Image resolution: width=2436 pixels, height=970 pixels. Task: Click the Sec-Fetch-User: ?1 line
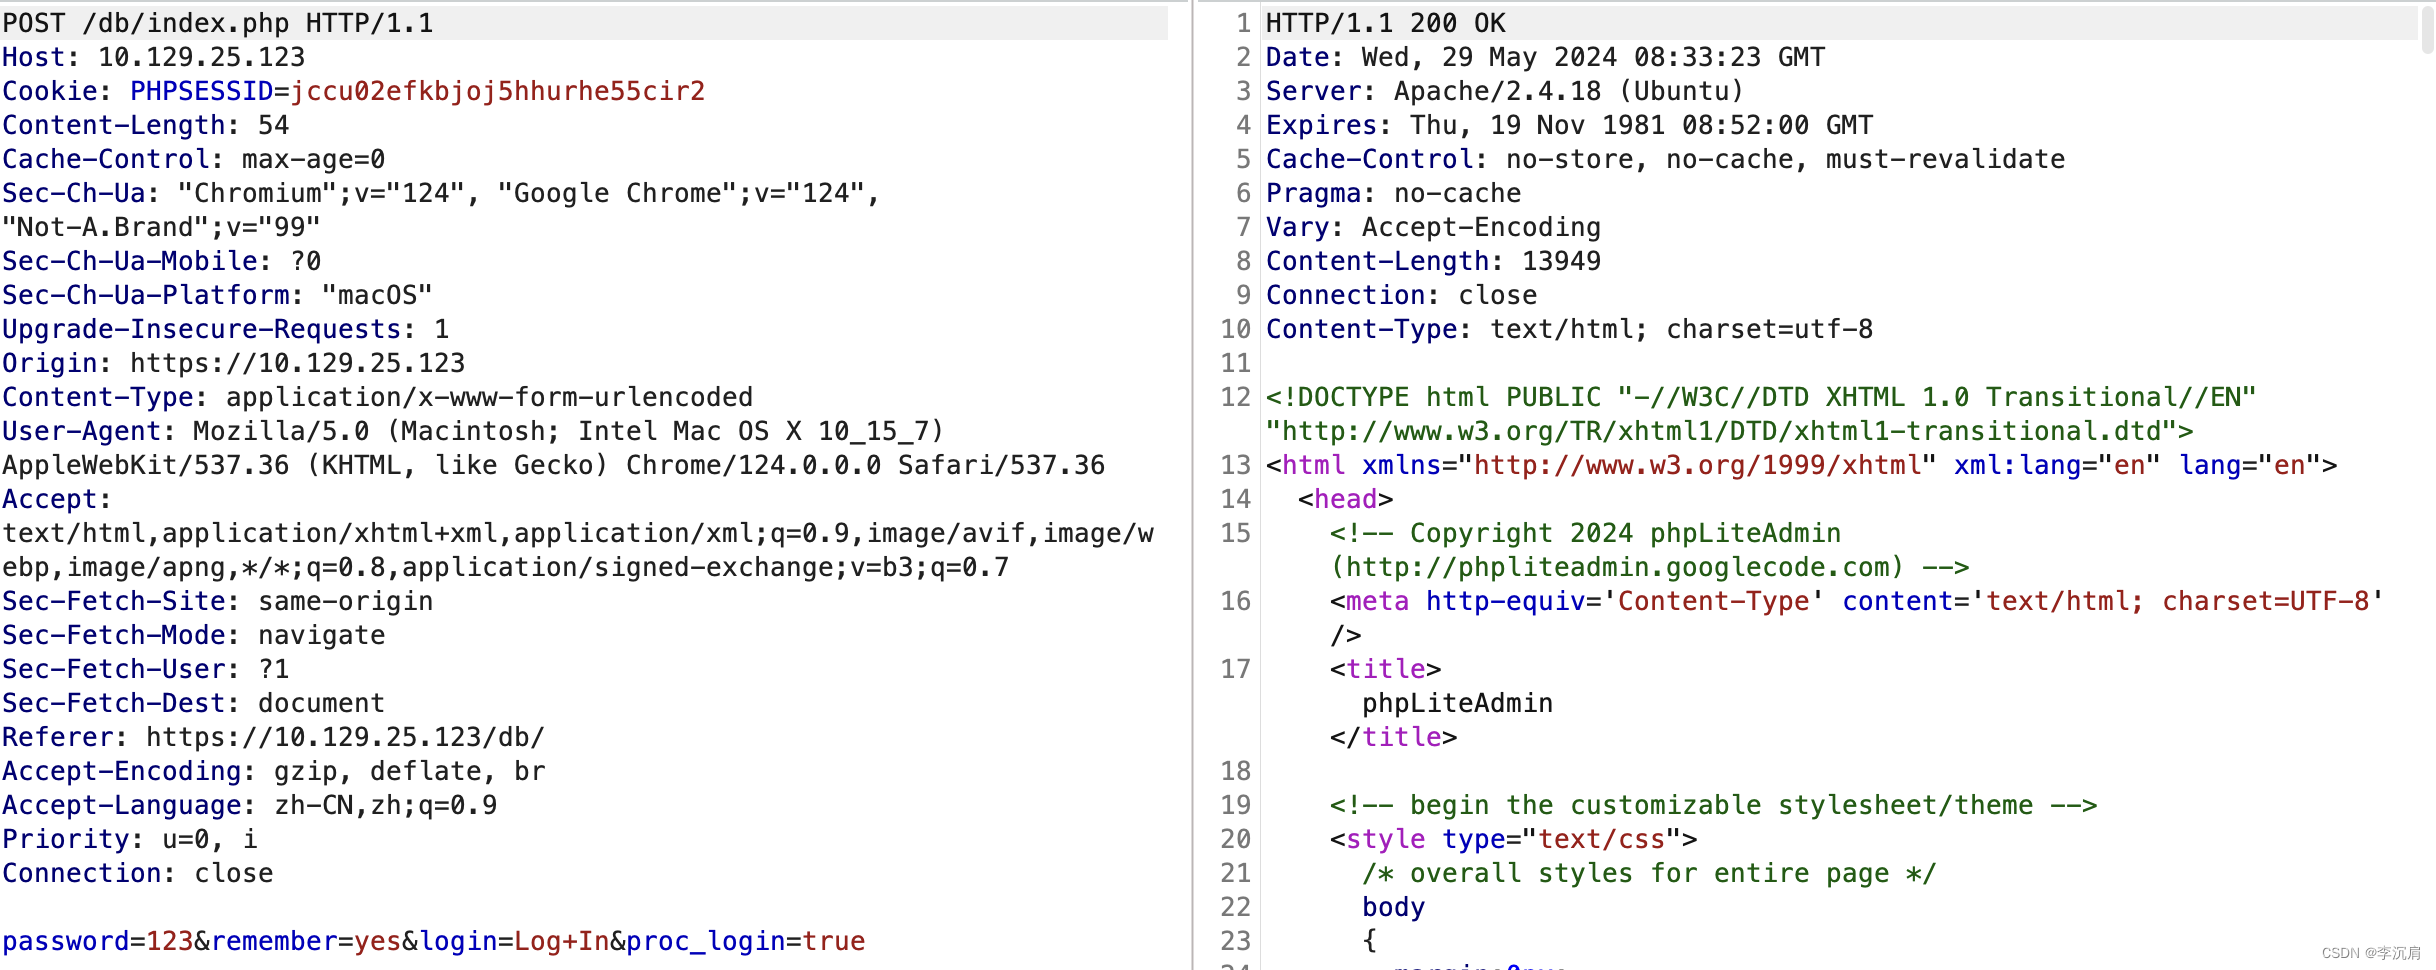point(145,669)
